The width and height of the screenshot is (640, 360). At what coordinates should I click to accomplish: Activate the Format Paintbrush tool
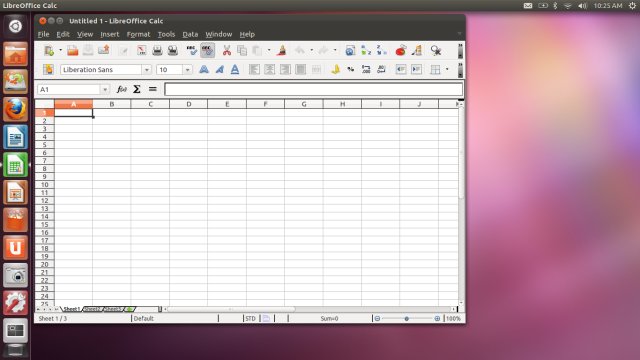[x=281, y=50]
